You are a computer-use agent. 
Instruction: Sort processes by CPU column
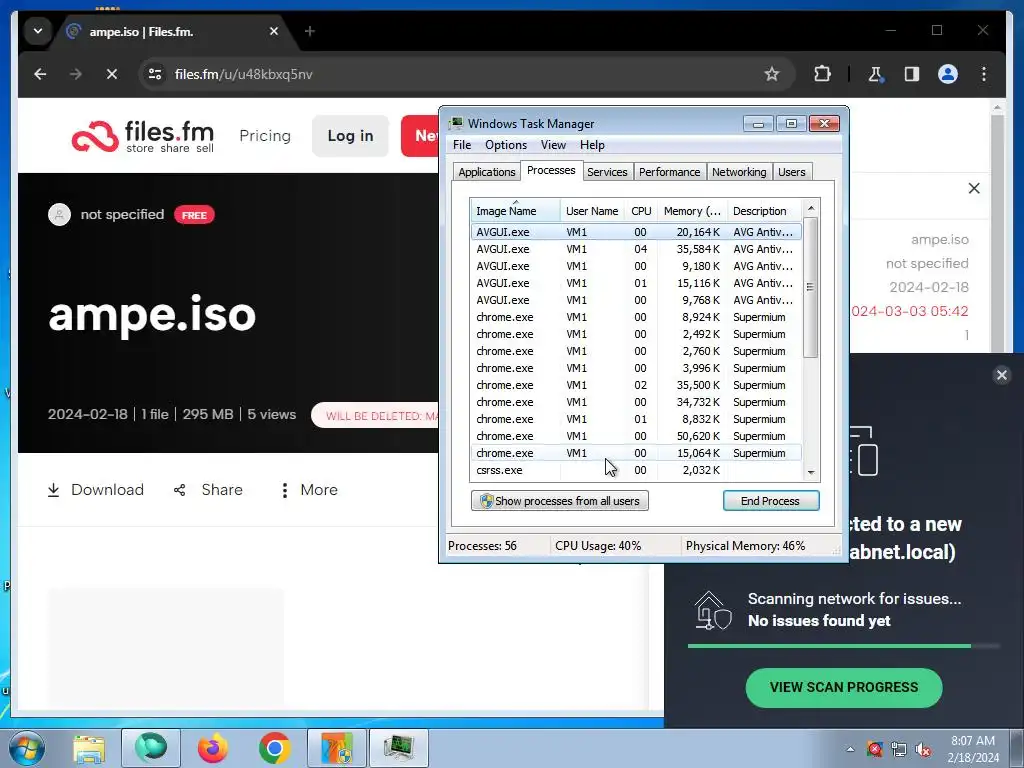pos(641,211)
